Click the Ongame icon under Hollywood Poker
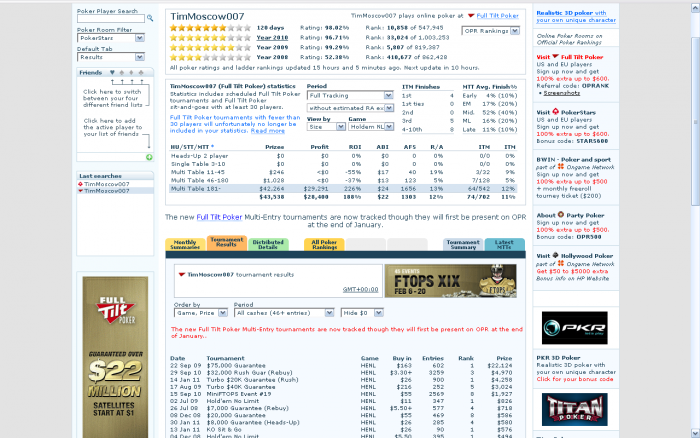The height and width of the screenshot is (438, 700). (x=561, y=263)
